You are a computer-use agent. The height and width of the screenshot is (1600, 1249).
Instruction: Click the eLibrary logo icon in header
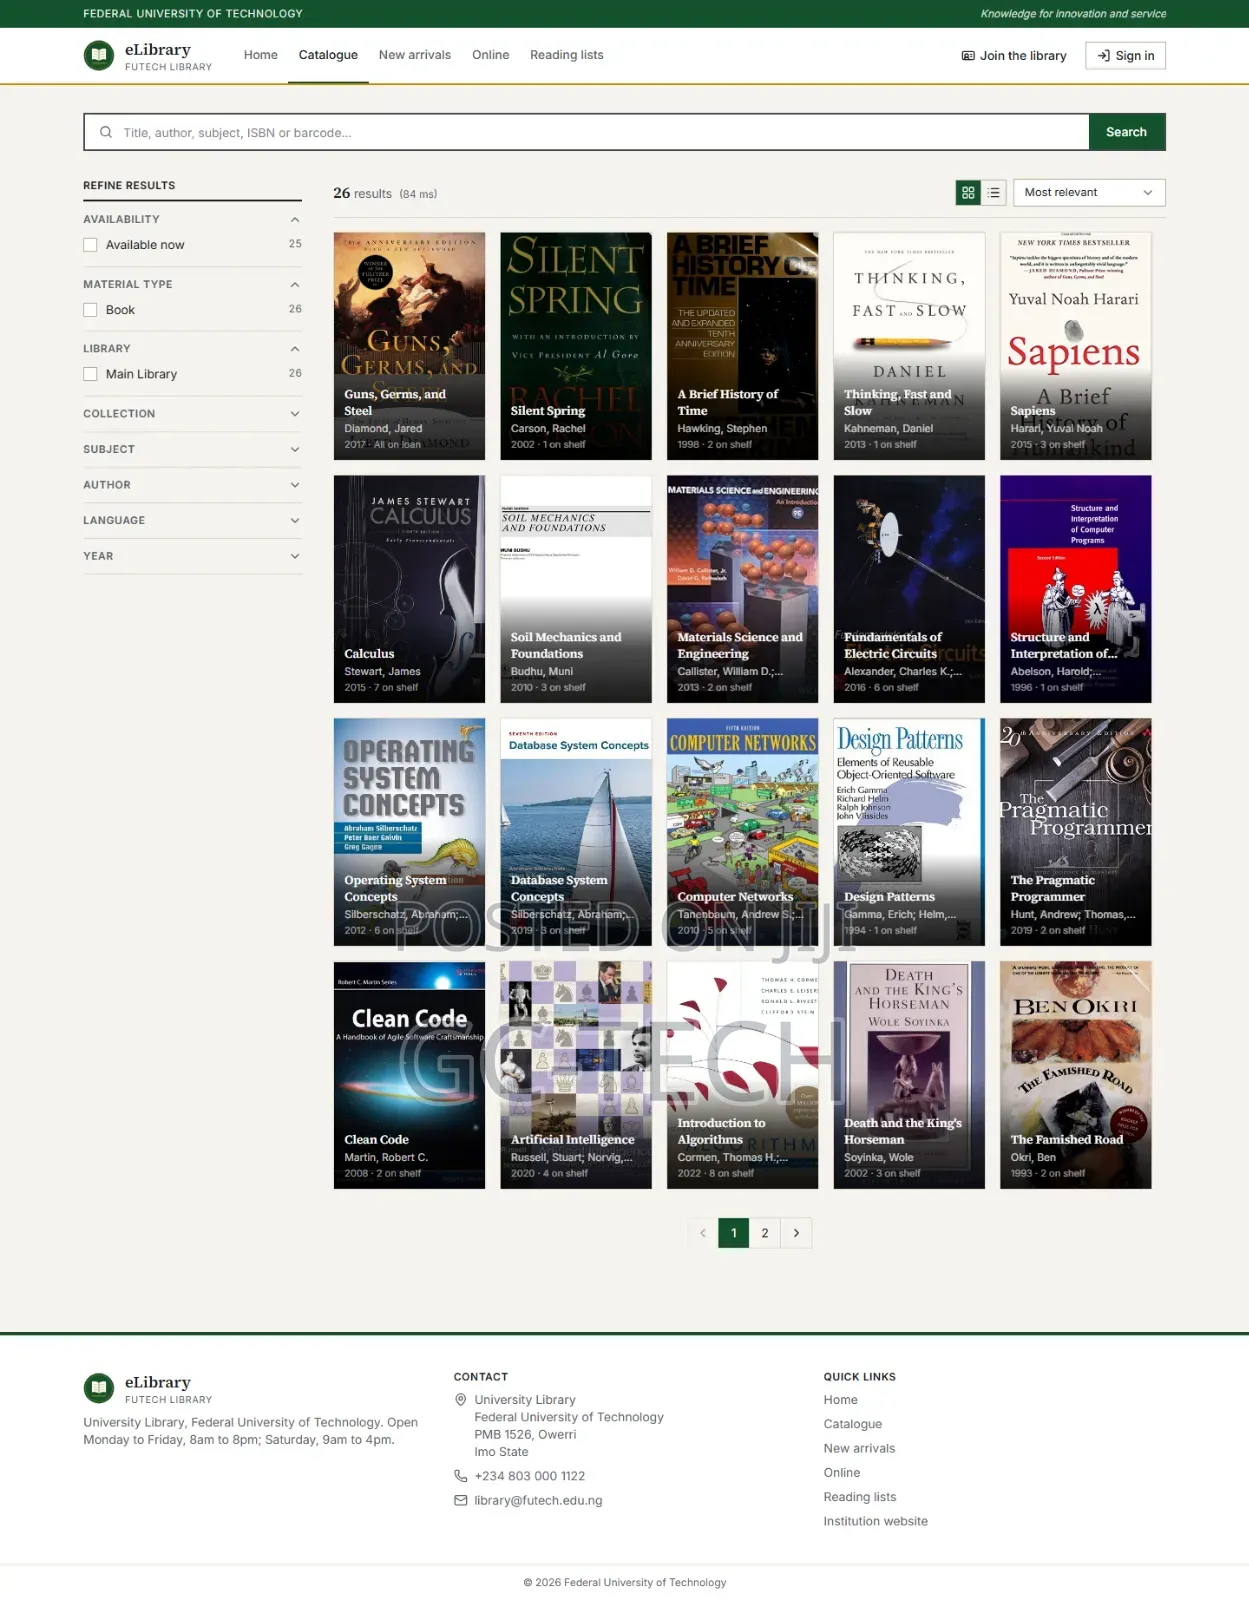coord(99,55)
